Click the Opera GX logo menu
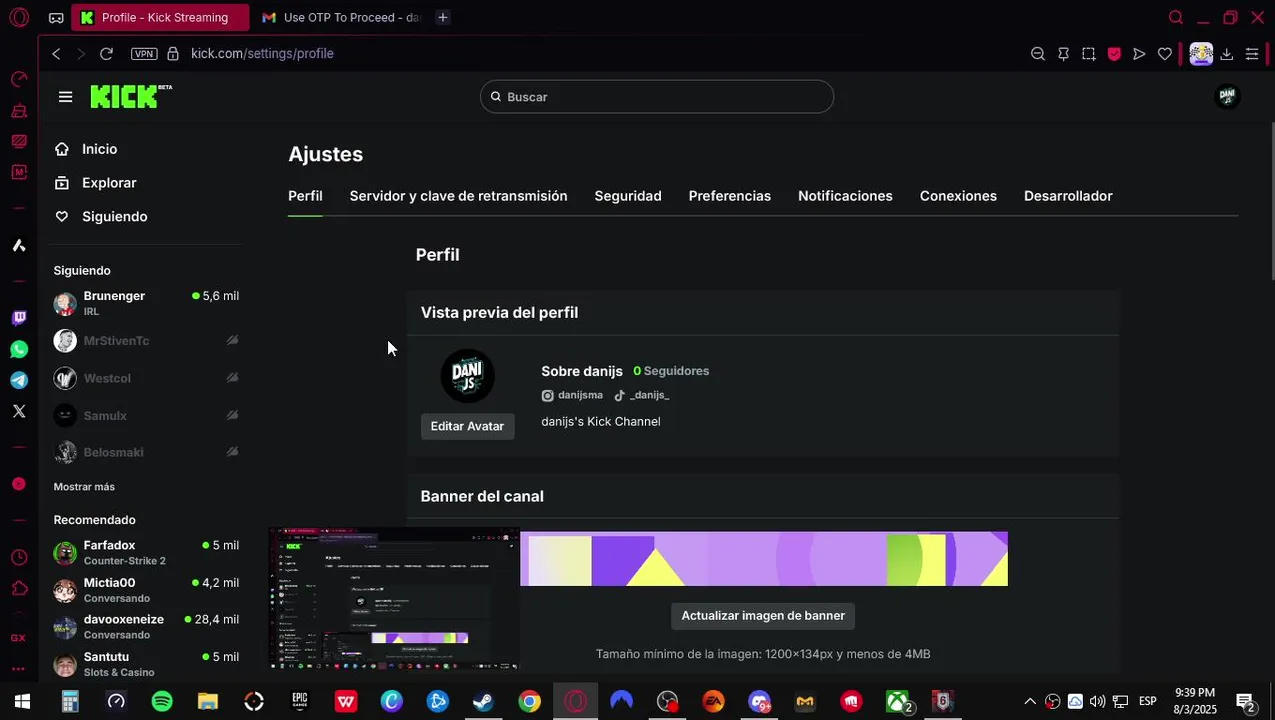Image resolution: width=1275 pixels, height=720 pixels. click(x=19, y=17)
